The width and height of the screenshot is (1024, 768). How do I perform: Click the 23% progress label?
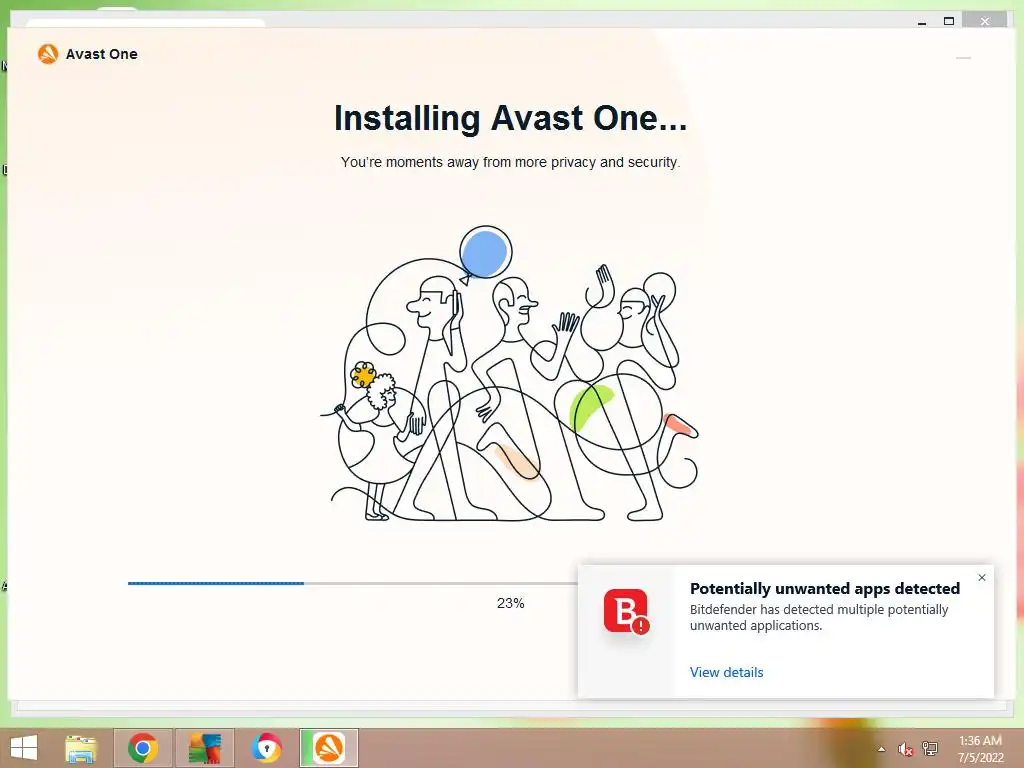[511, 603]
